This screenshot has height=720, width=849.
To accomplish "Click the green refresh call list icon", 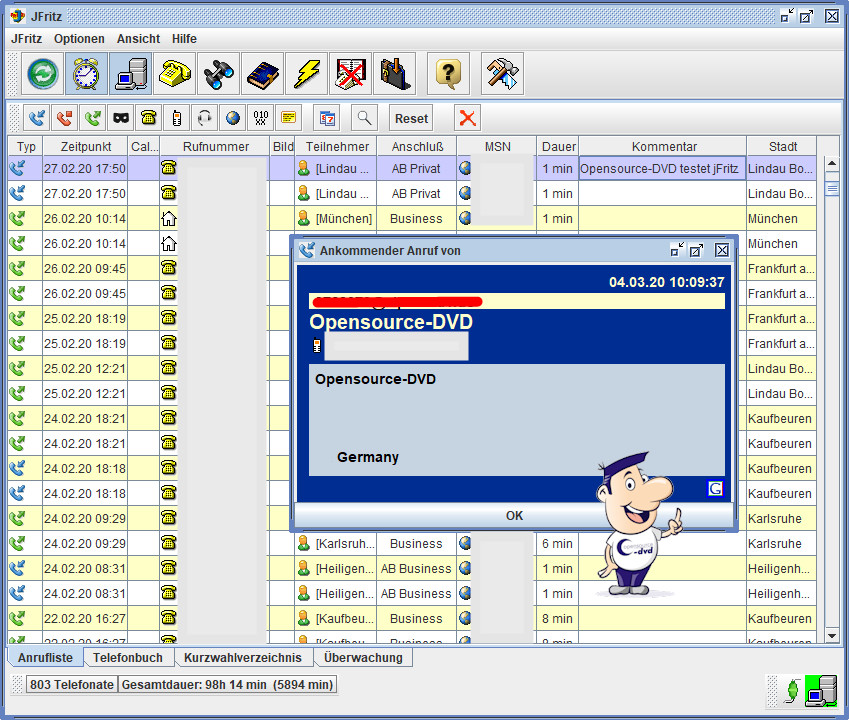I will tap(43, 74).
